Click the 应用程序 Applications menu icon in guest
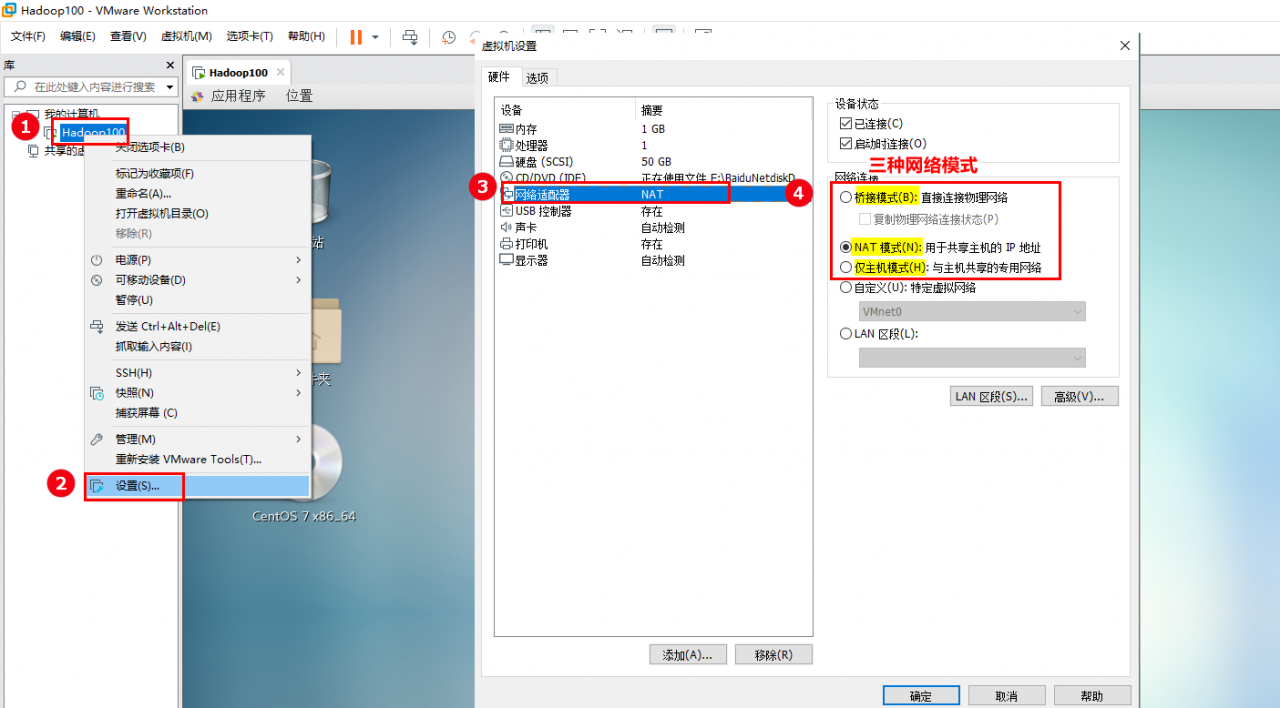1280x708 pixels. coord(197,96)
